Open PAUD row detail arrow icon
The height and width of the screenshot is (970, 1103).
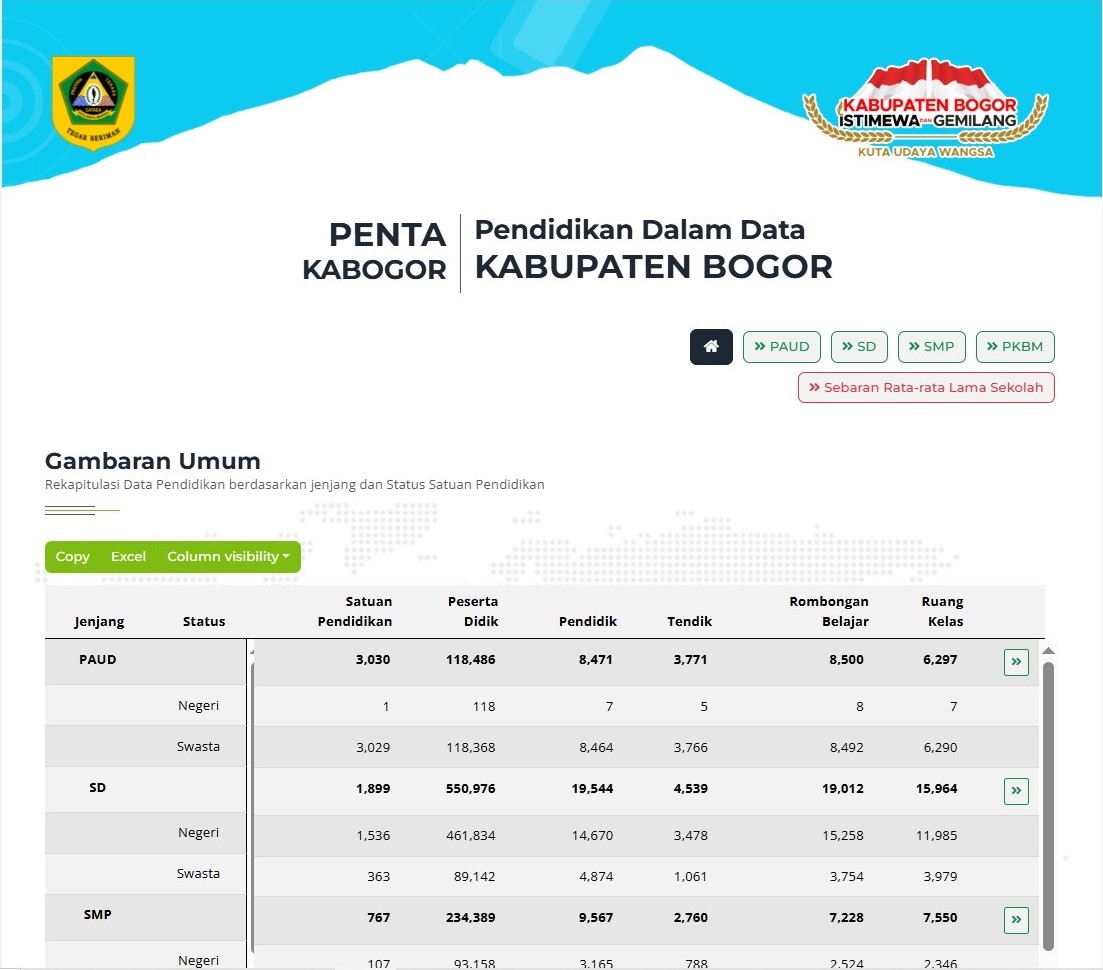(1016, 662)
